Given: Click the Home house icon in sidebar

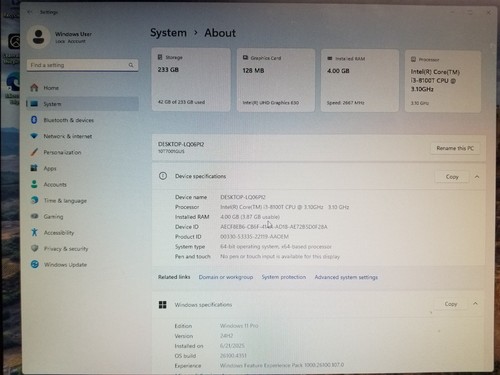Looking at the screenshot, I should (x=34, y=88).
